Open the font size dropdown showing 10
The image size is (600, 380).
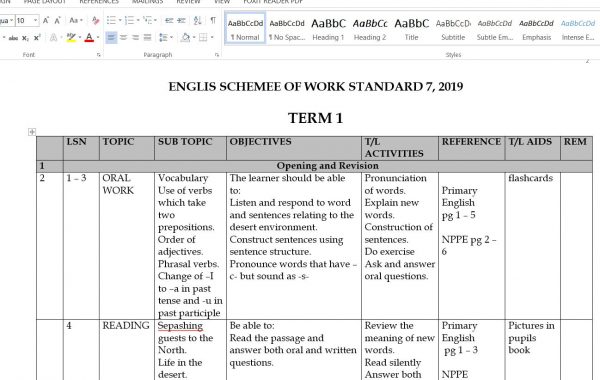(36, 20)
